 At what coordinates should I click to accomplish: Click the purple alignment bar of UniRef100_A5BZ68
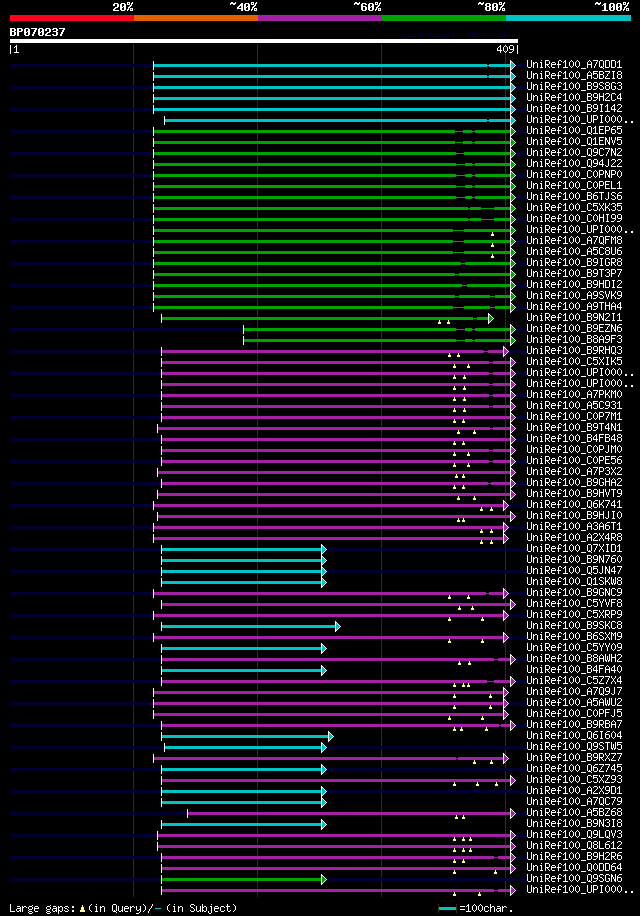[352, 813]
